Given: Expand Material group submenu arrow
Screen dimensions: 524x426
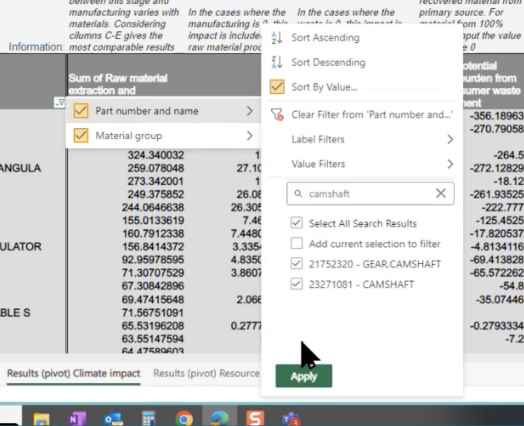Looking at the screenshot, I should 249,136.
